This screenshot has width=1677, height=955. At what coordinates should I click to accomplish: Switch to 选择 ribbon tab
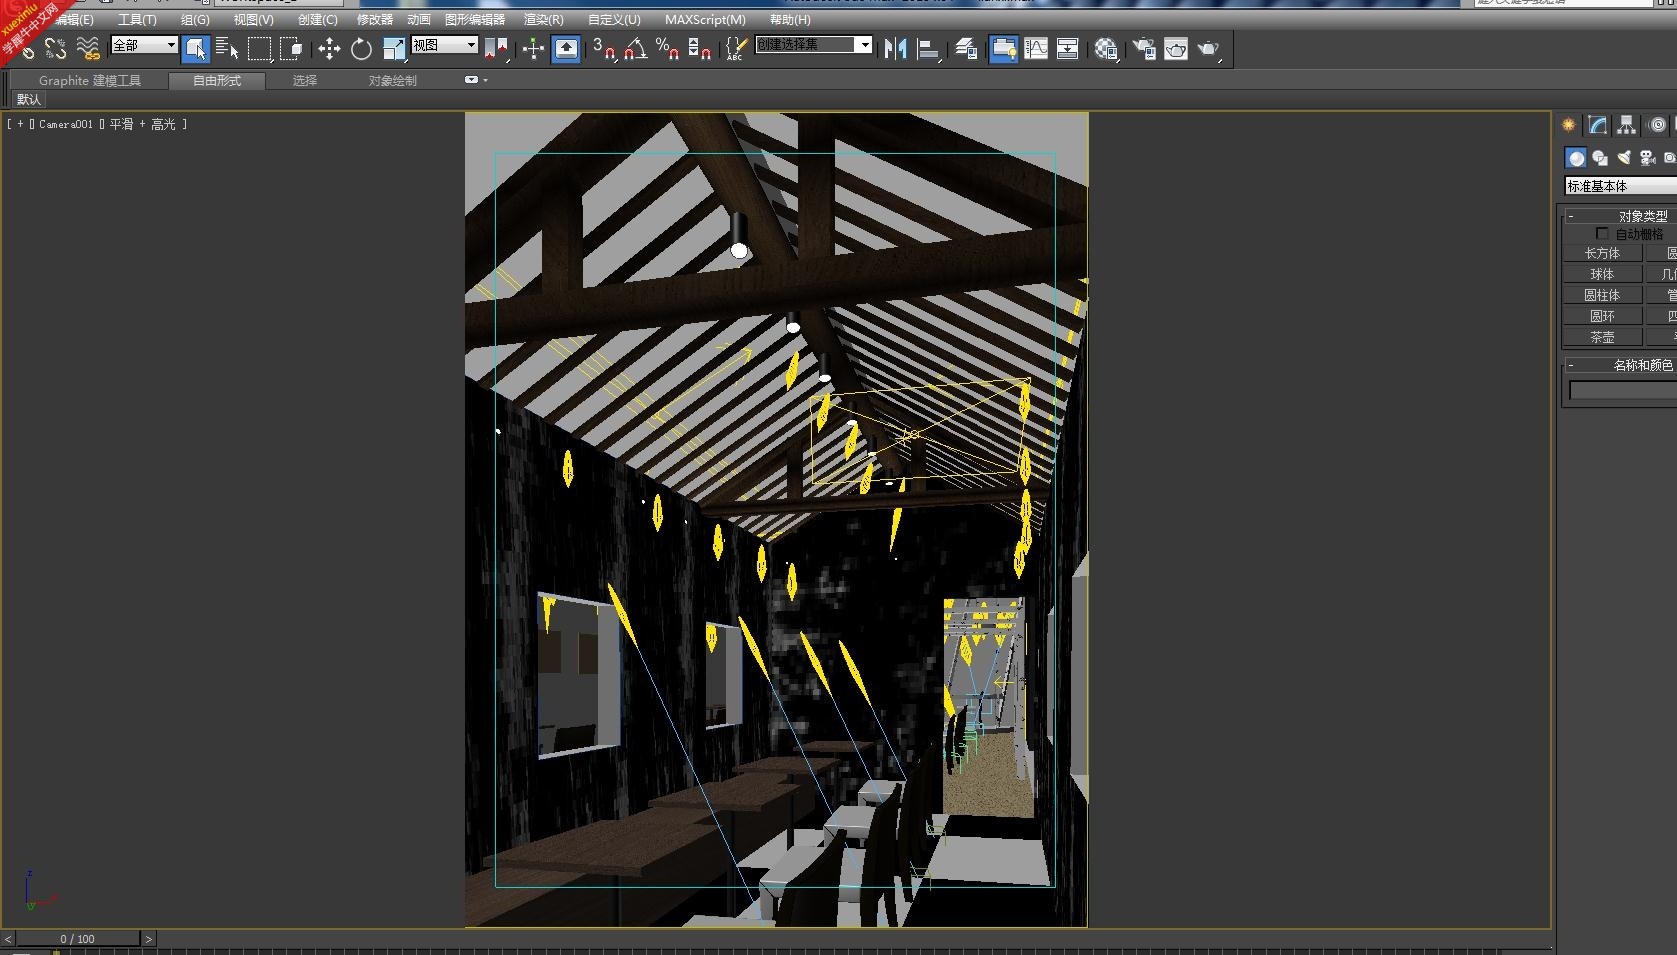tap(305, 80)
